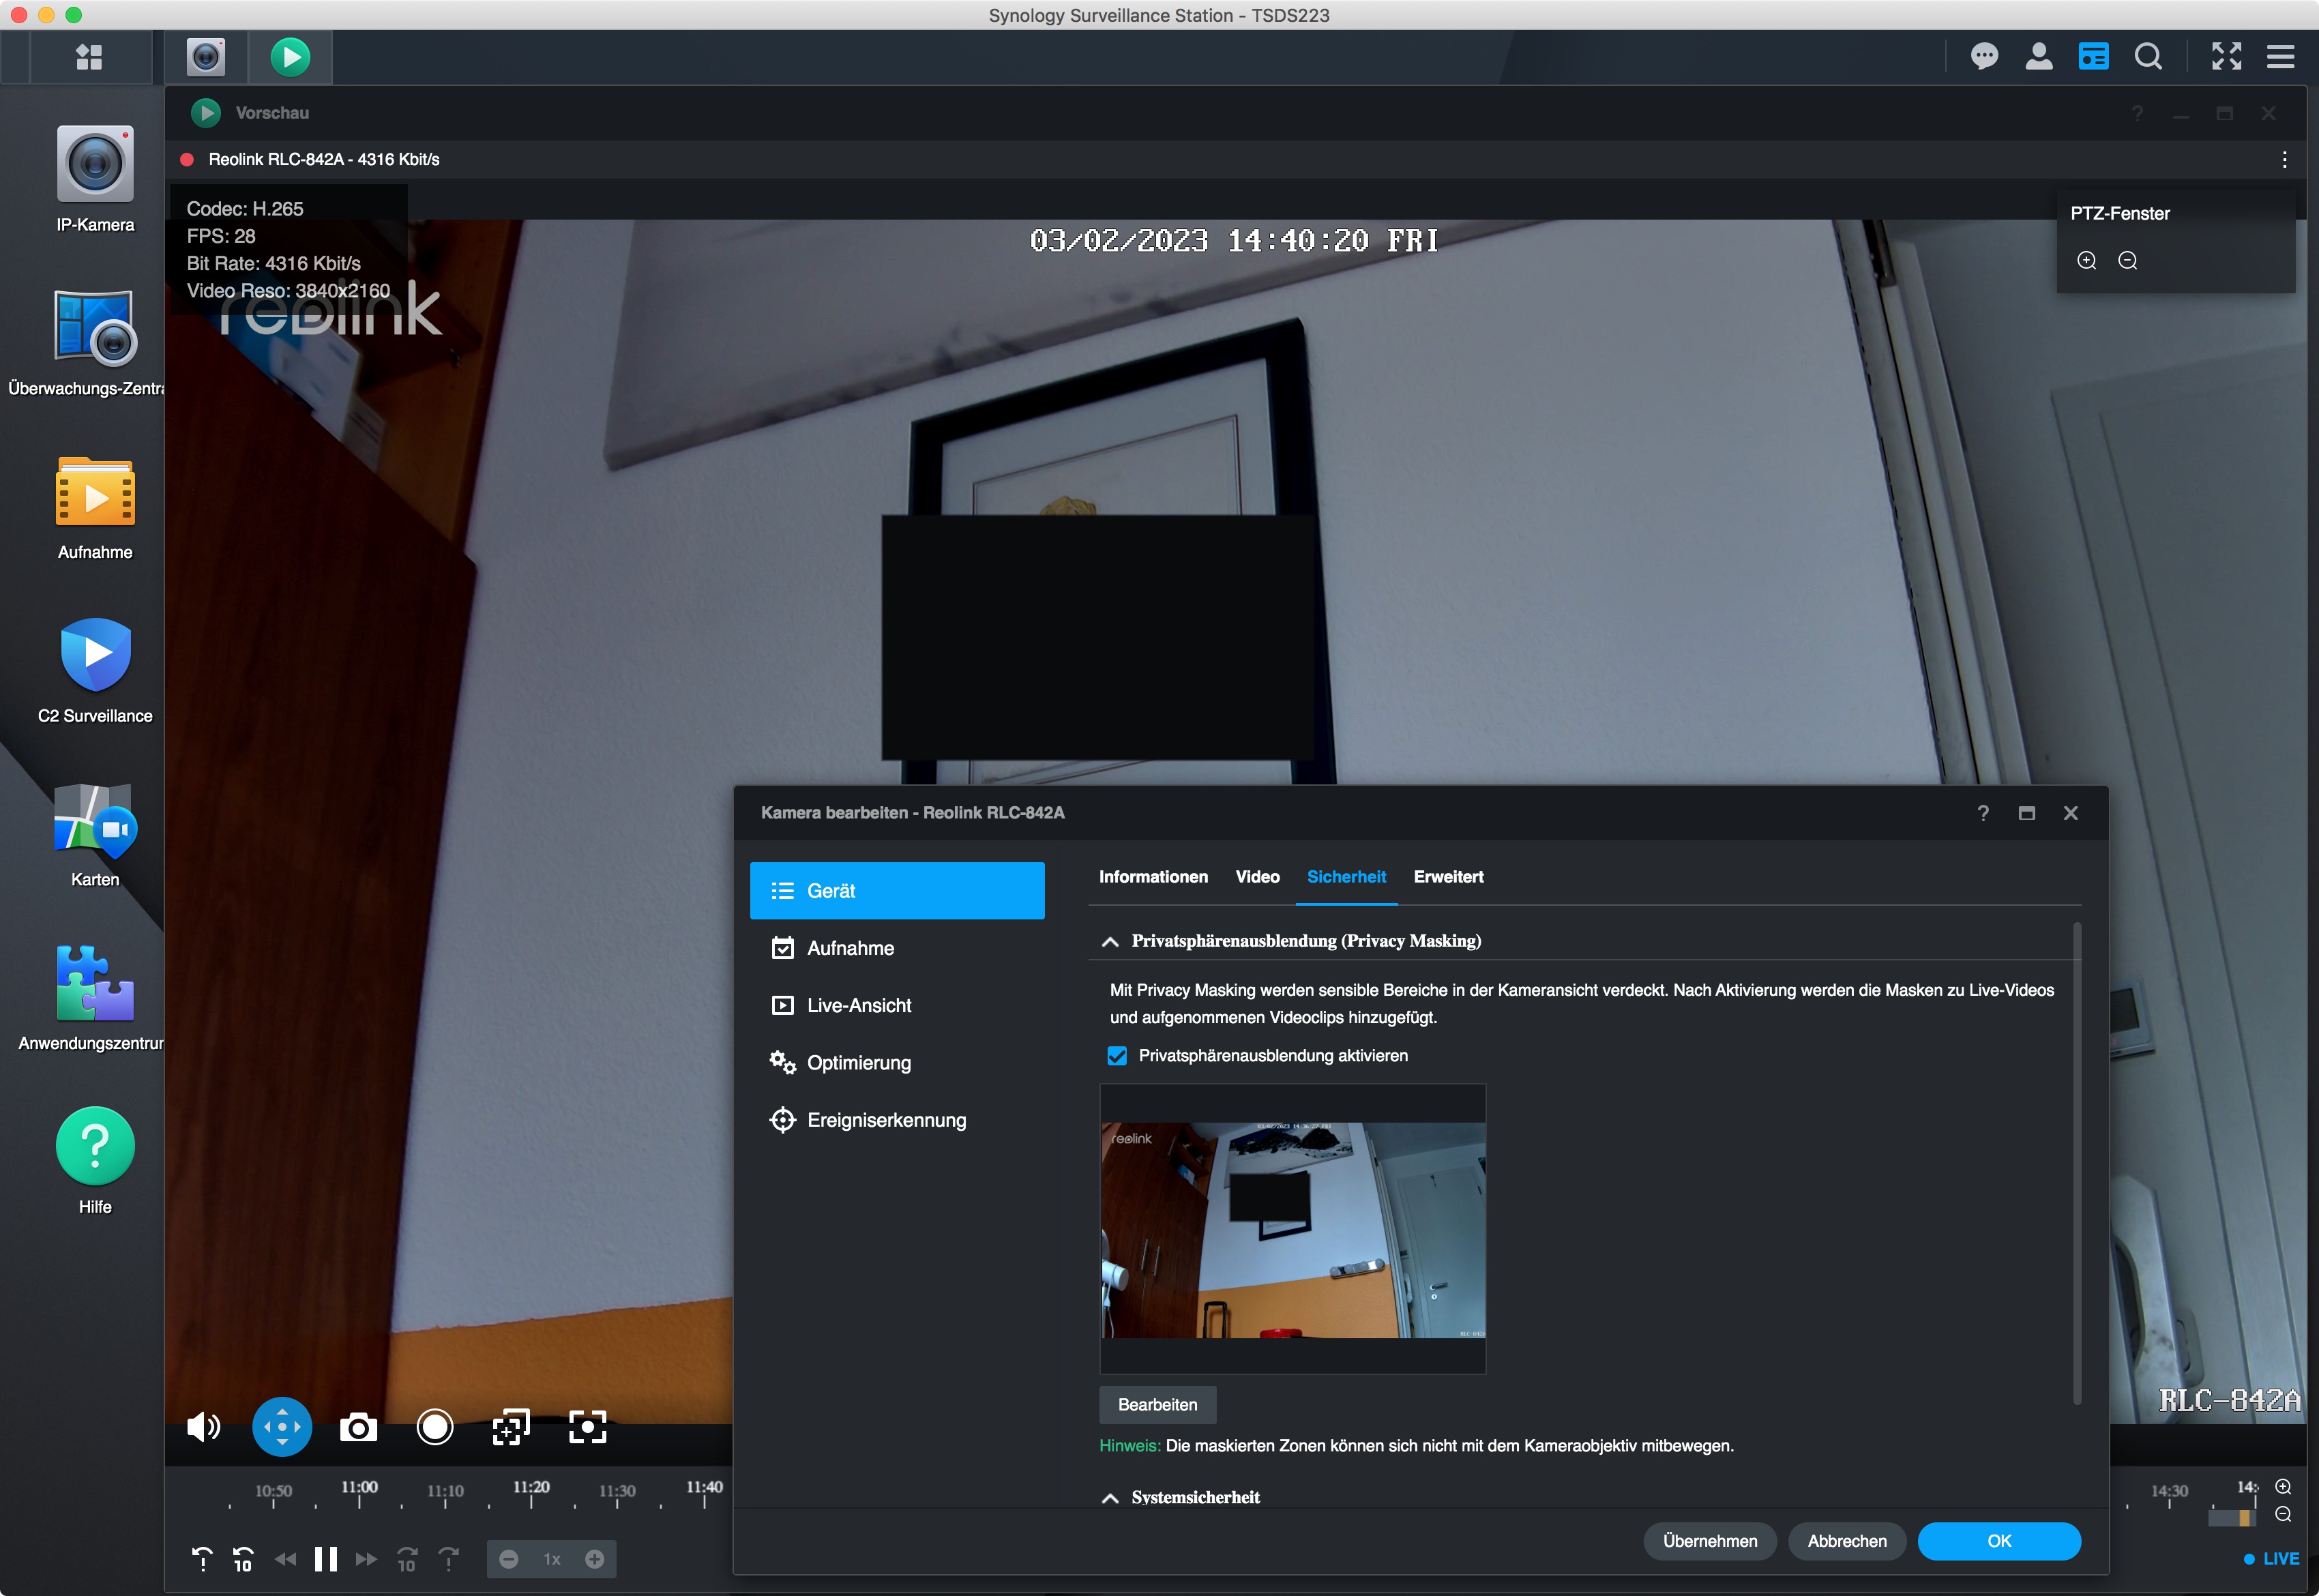Collapse the Privatsphärenausblendung section
Viewport: 2319px width, 1596px height.
1110,941
